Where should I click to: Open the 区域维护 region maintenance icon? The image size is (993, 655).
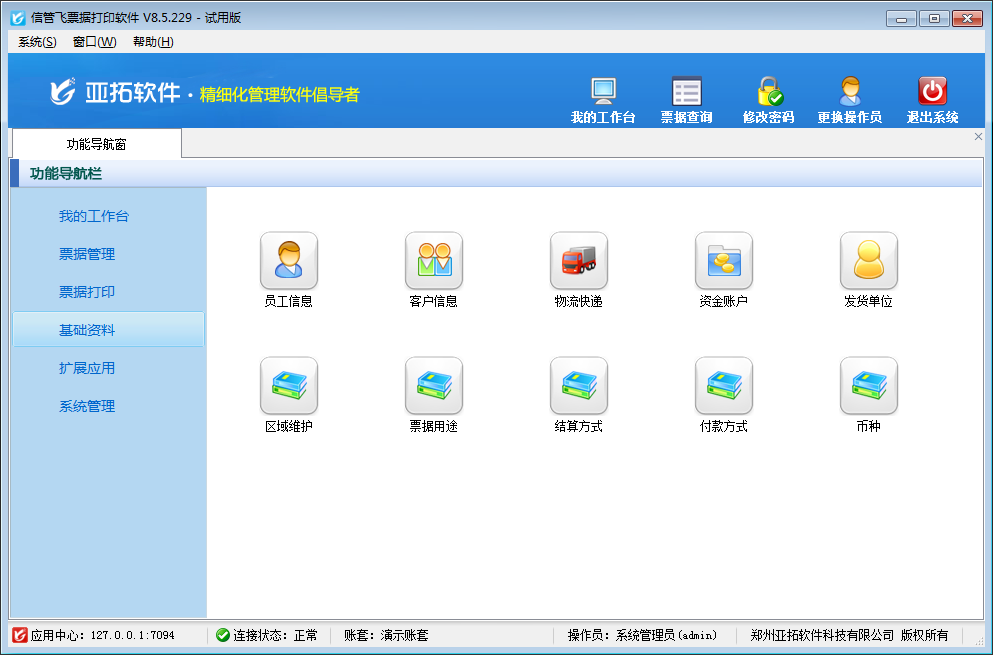click(288, 386)
